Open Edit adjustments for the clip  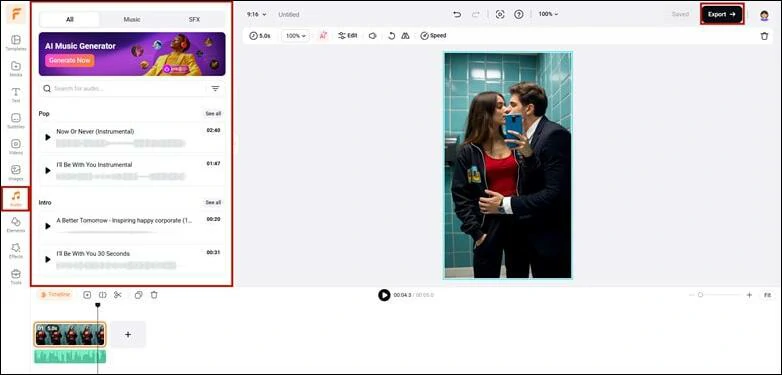pyautogui.click(x=348, y=36)
